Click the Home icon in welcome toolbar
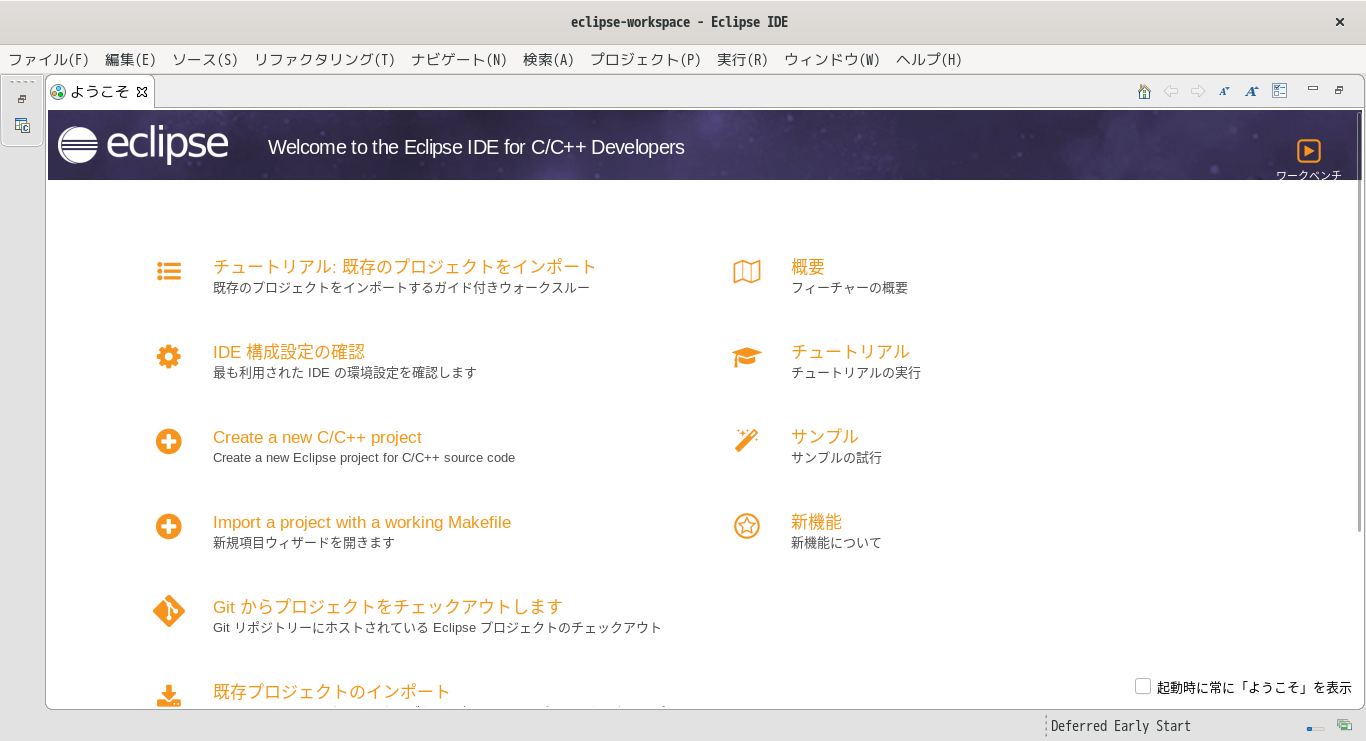1366x741 pixels. pyautogui.click(x=1144, y=91)
